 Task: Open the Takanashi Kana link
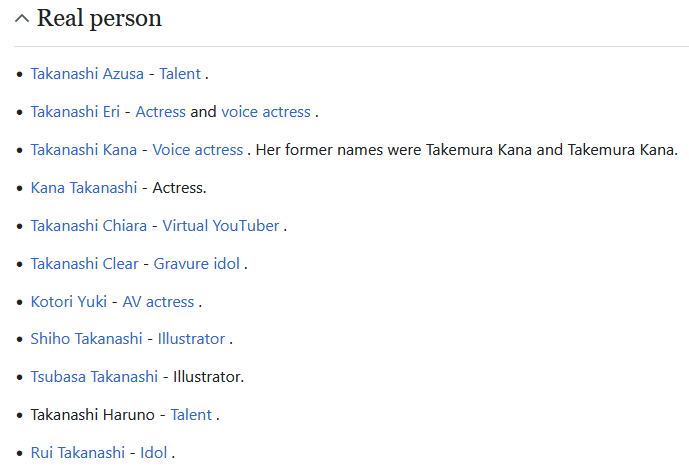click(83, 150)
